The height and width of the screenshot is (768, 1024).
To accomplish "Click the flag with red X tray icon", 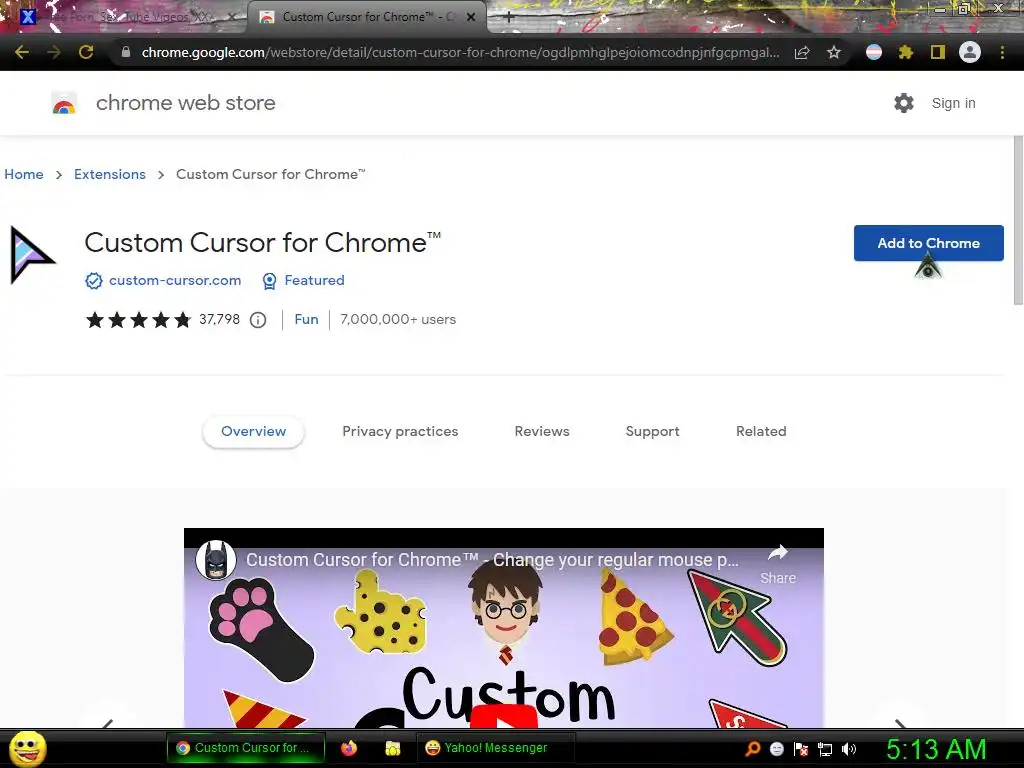I will point(801,749).
